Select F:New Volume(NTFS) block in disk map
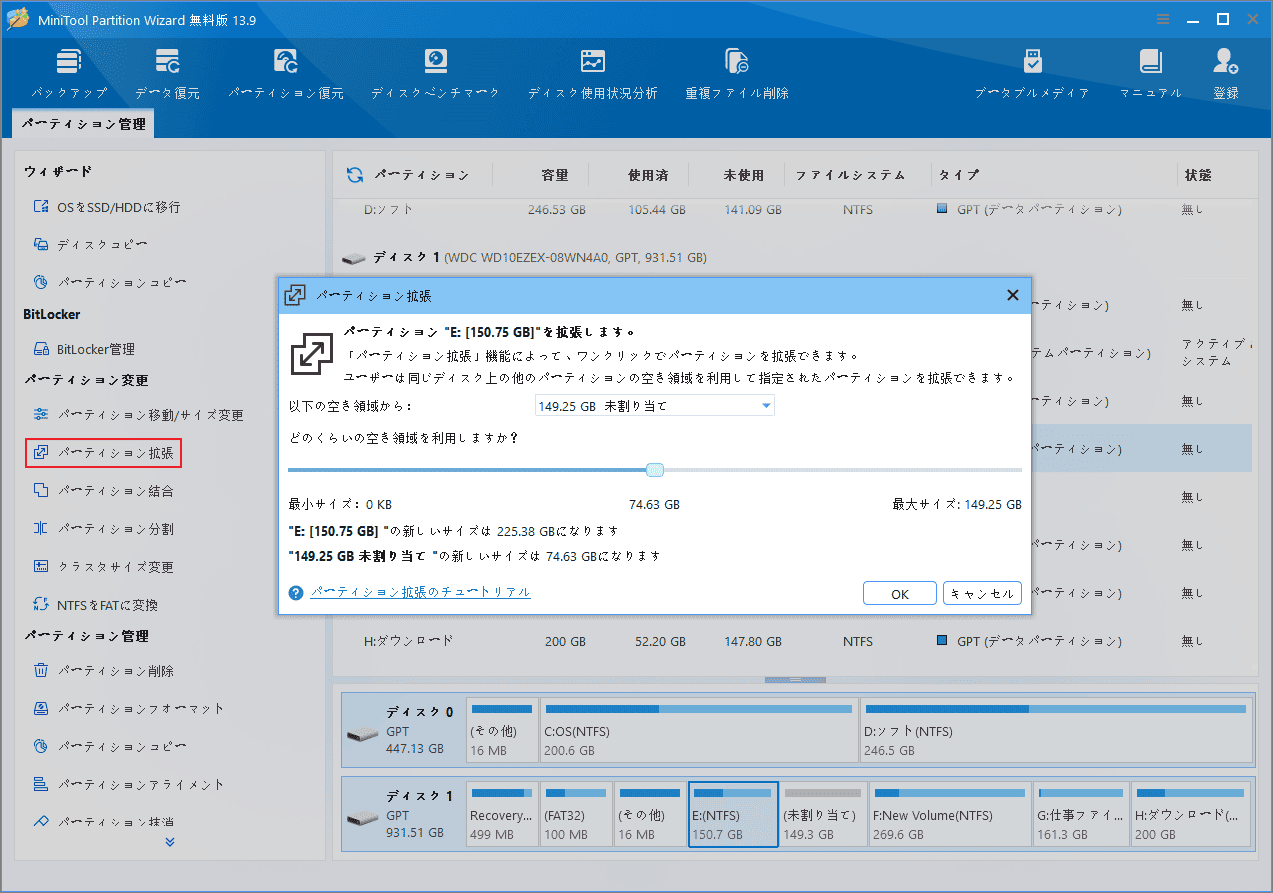The image size is (1273, 893). [x=949, y=814]
